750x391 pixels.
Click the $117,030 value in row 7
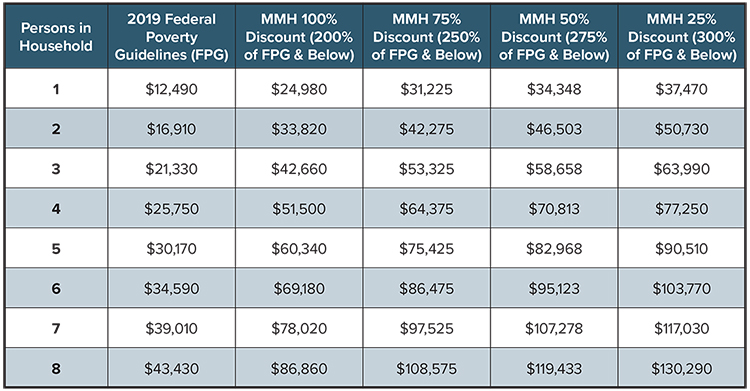click(x=682, y=328)
